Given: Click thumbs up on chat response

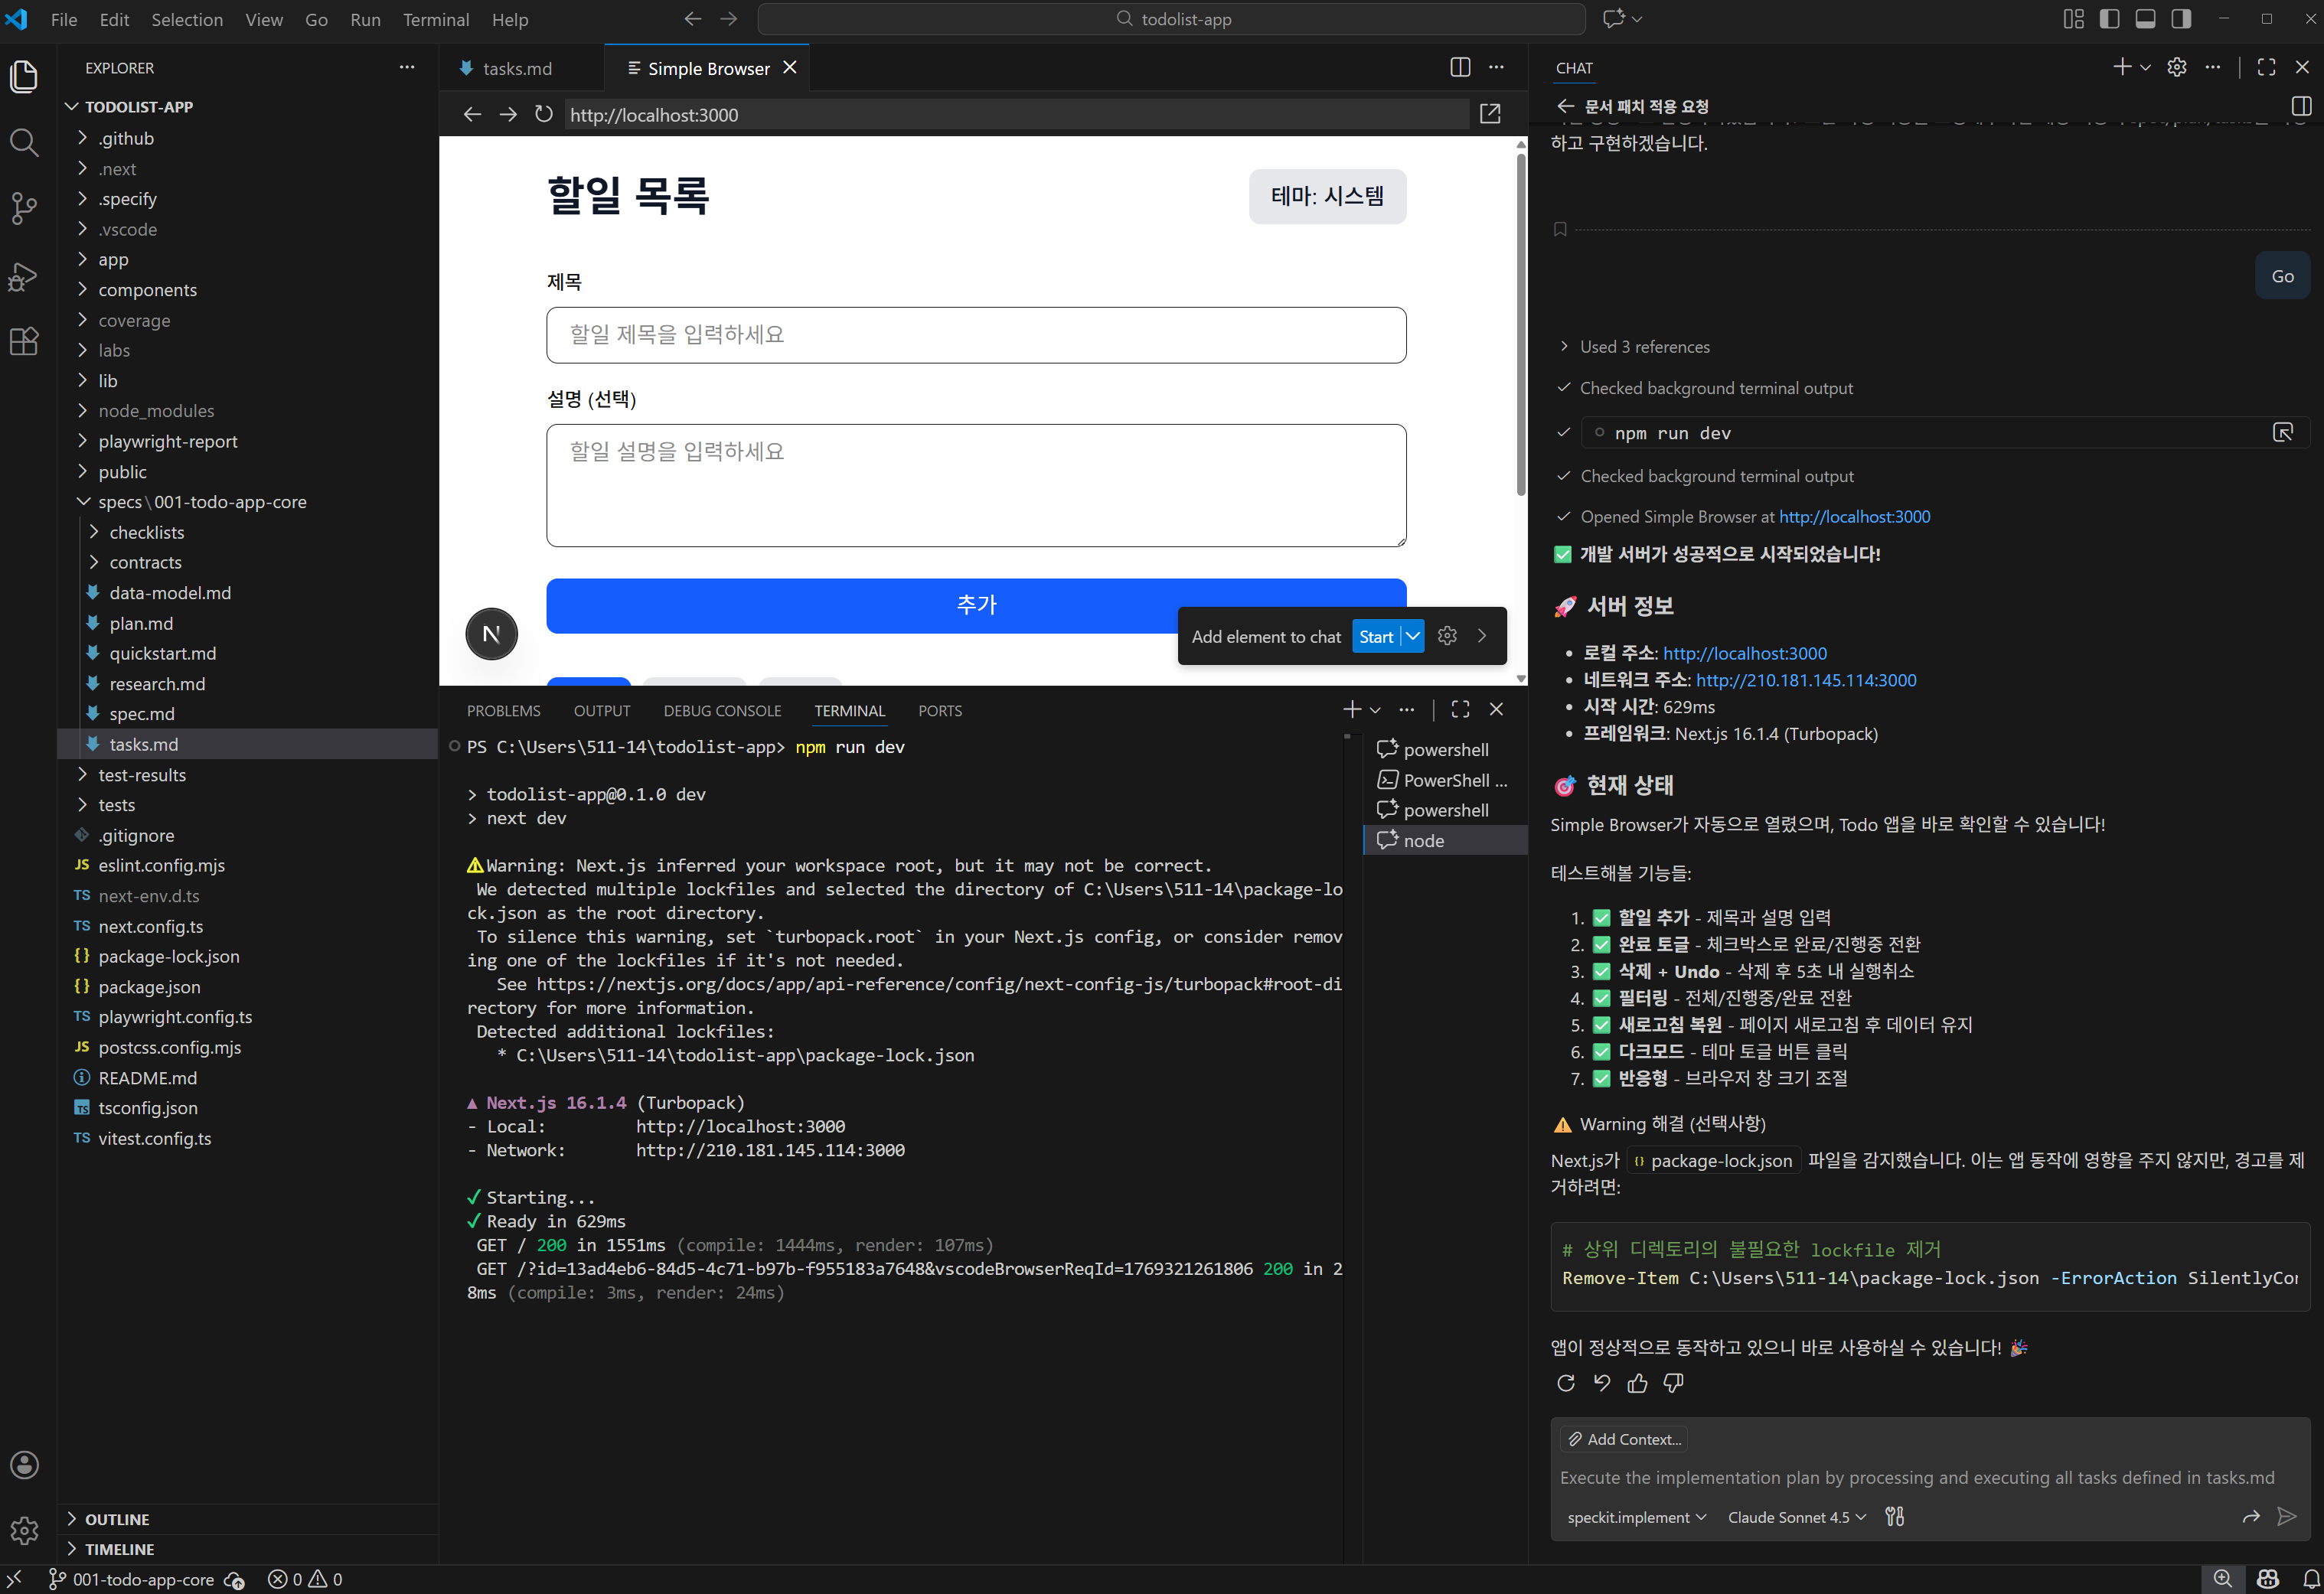Looking at the screenshot, I should pos(1637,1383).
